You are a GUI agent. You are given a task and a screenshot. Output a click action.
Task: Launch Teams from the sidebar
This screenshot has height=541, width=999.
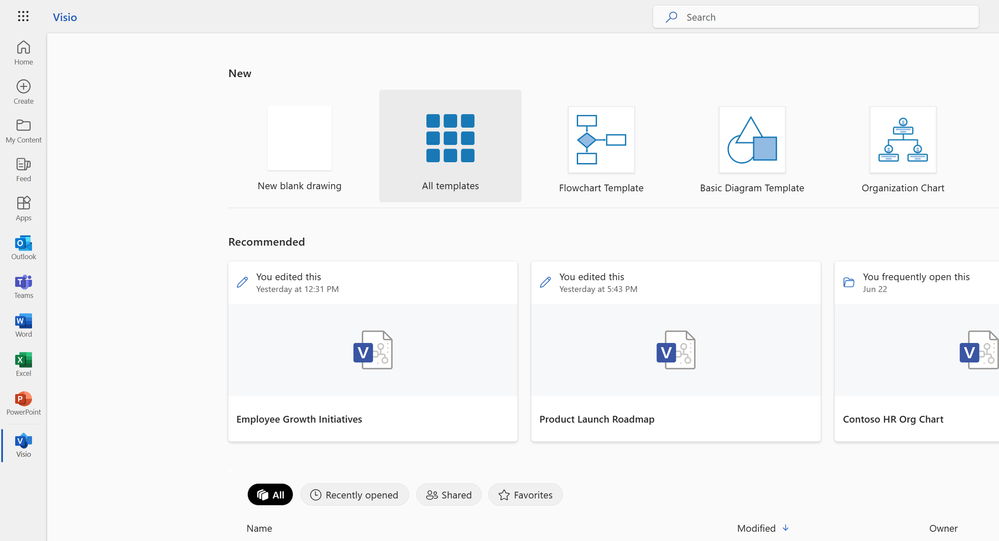(x=24, y=286)
